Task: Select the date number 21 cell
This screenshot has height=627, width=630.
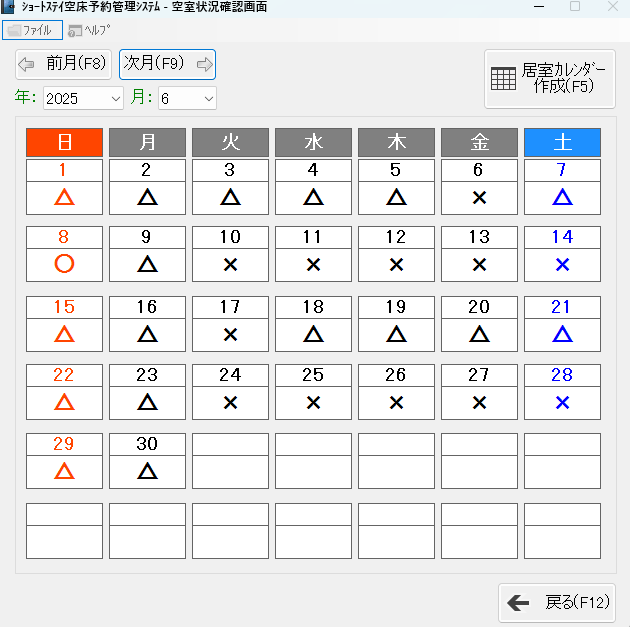Action: (x=562, y=307)
